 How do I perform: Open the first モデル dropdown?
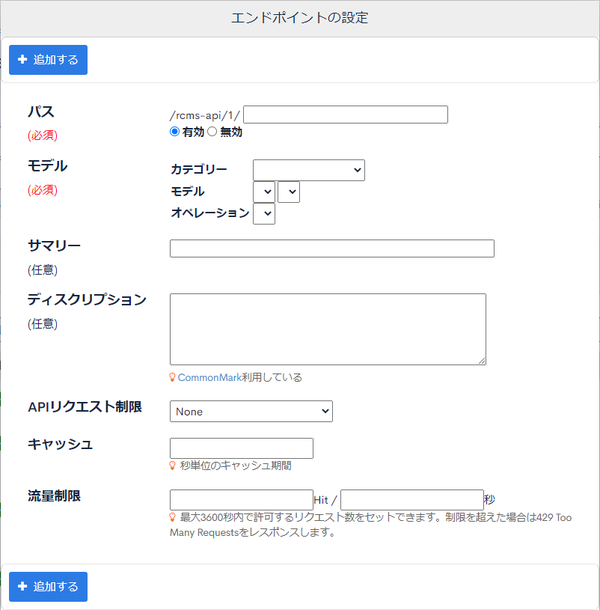pyautogui.click(x=264, y=192)
